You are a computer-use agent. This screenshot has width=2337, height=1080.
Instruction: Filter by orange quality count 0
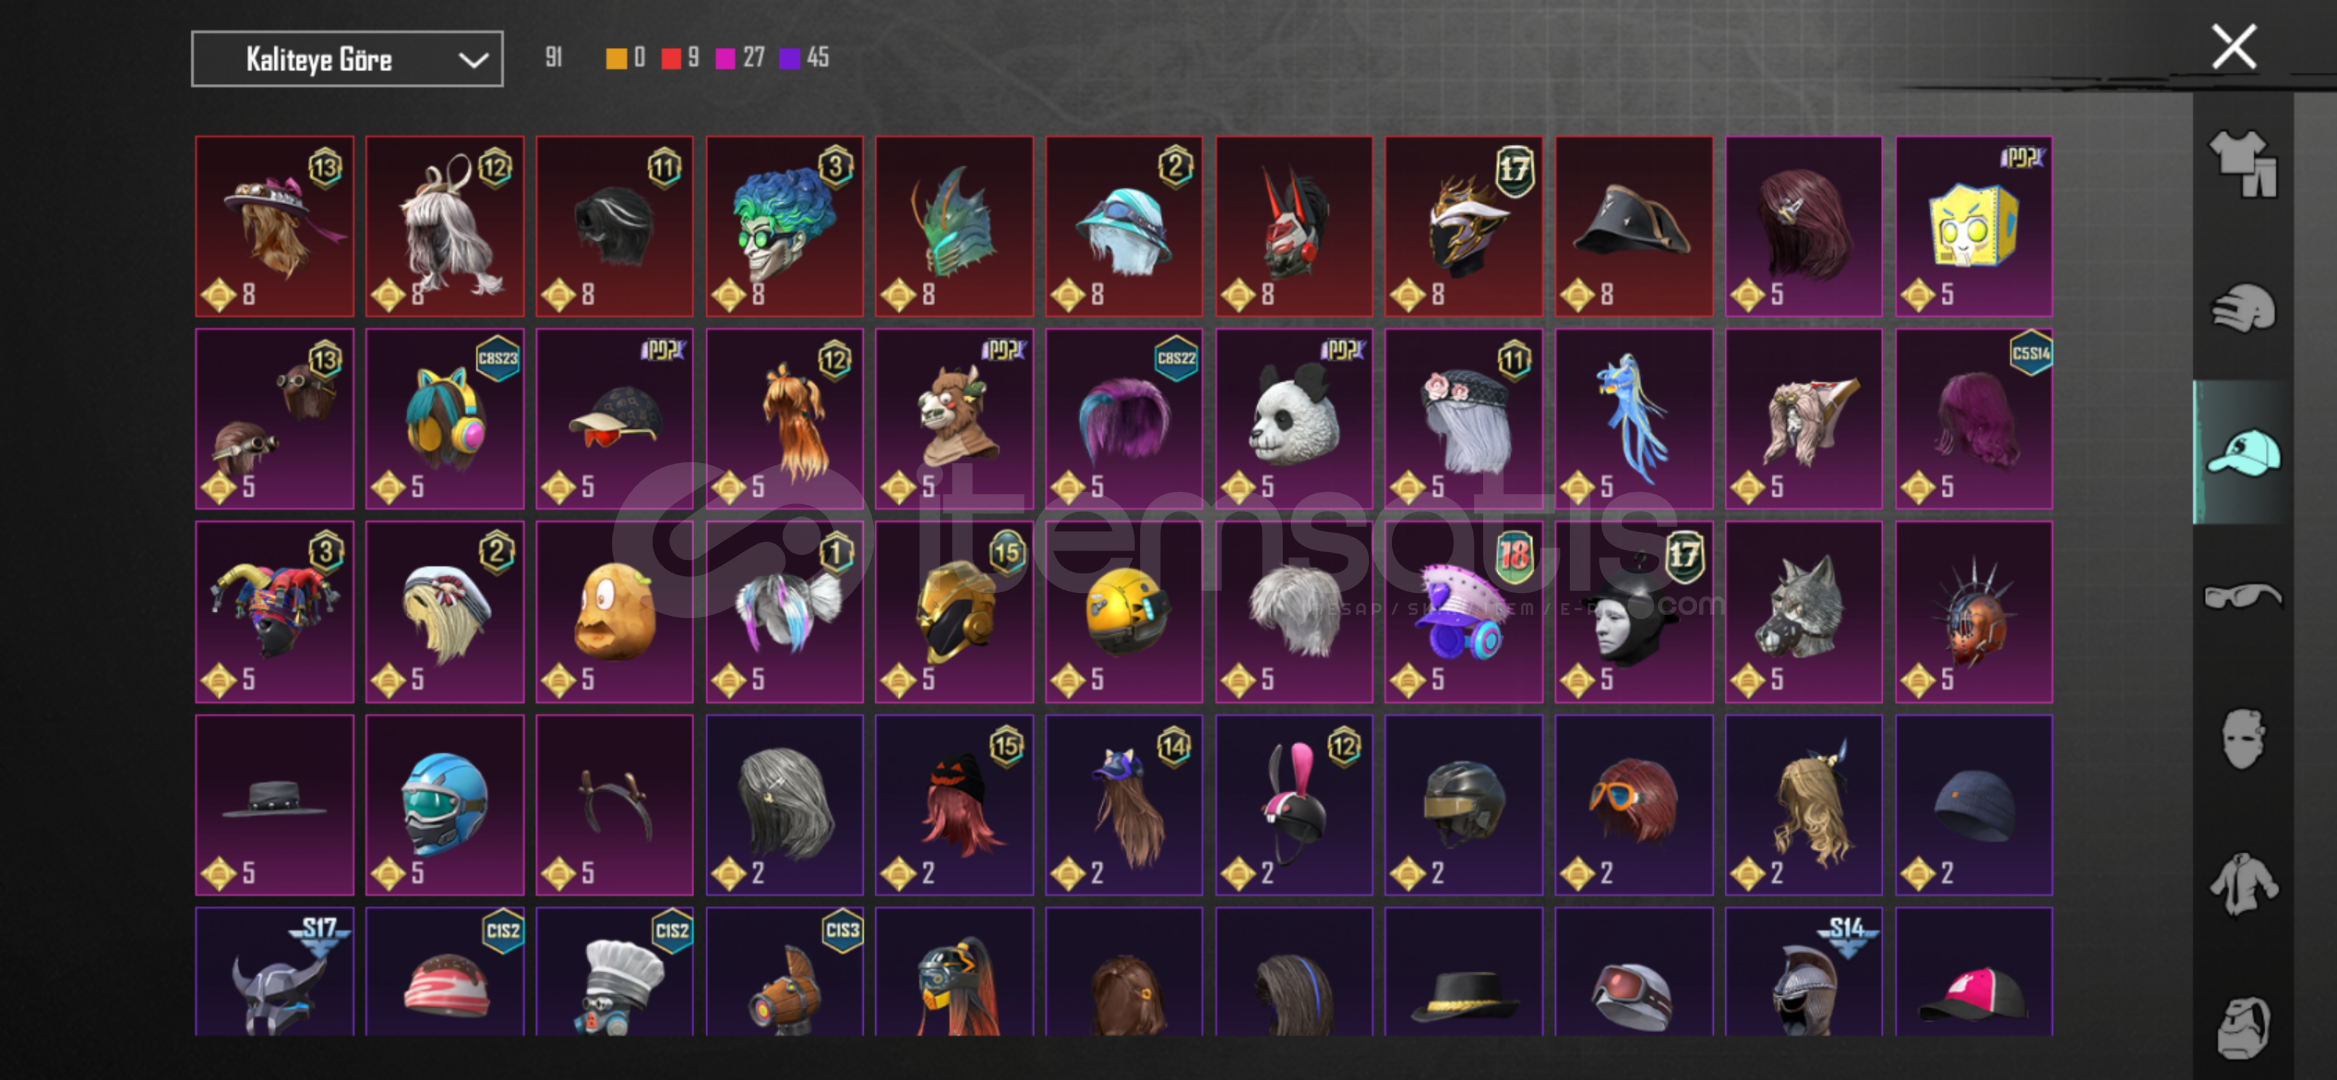[626, 58]
